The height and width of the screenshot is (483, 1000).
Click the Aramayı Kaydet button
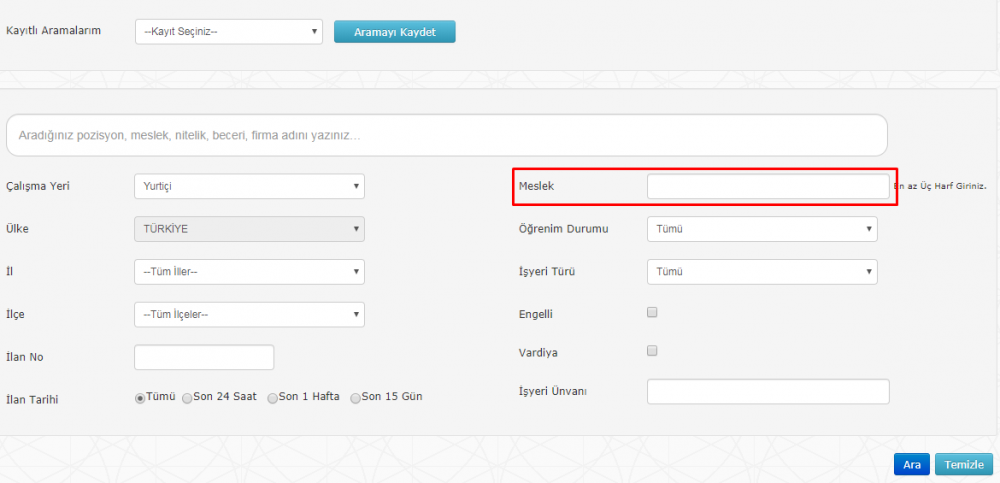395,31
